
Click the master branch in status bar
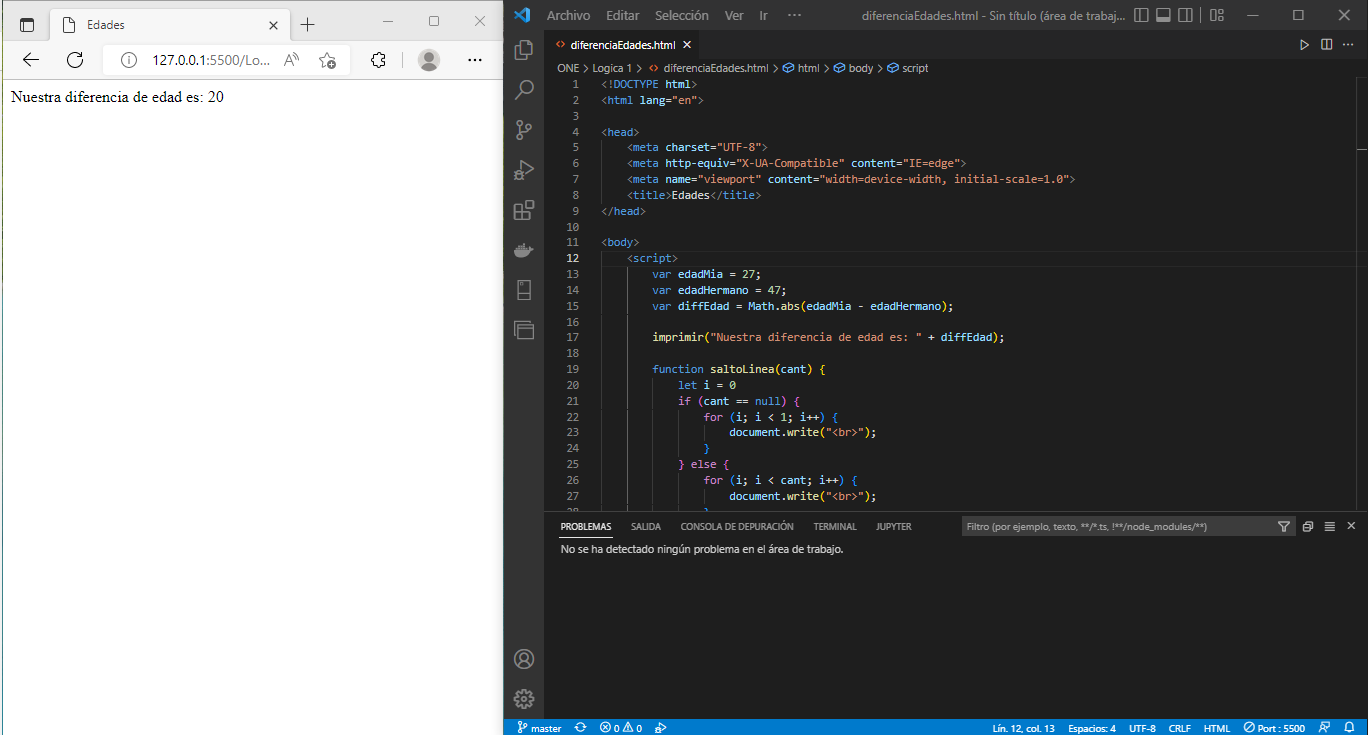539,728
